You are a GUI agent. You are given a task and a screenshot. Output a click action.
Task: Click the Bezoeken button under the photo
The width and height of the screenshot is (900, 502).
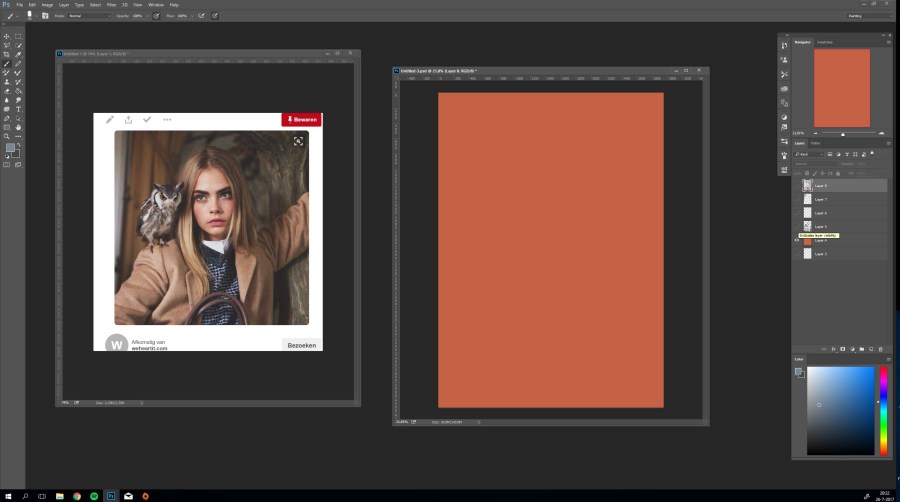click(x=301, y=345)
